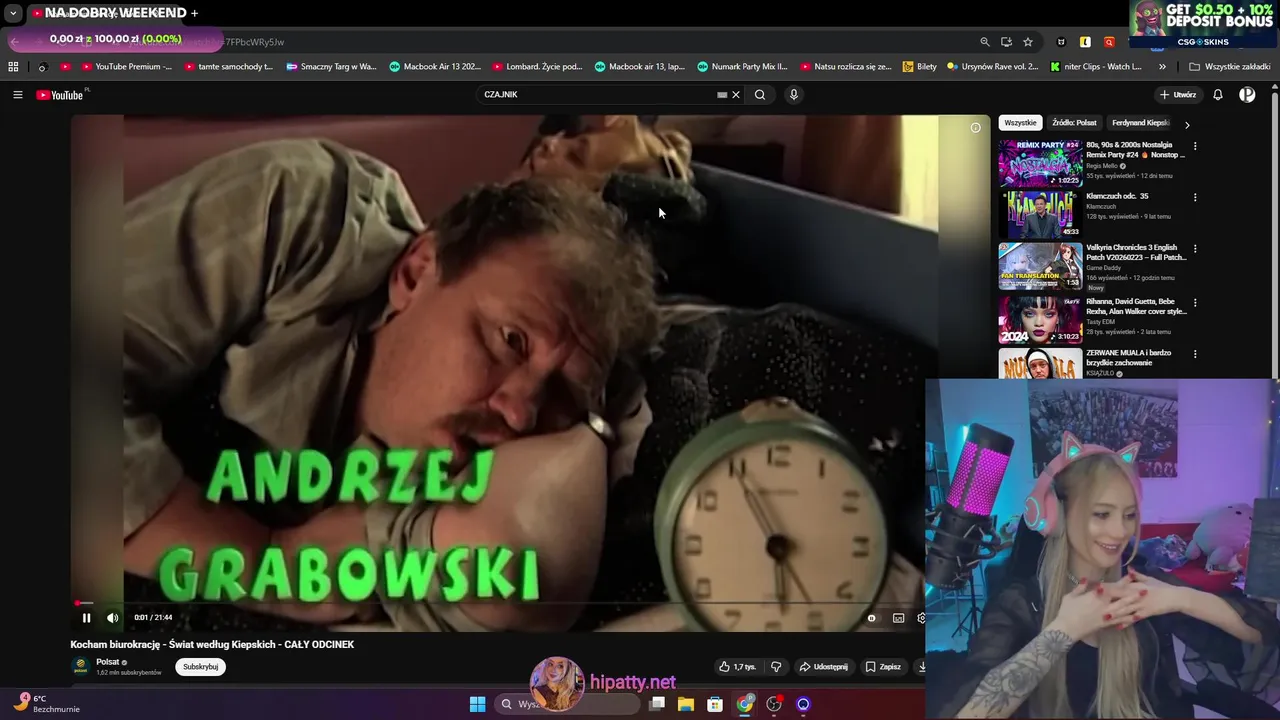Viewport: 1280px width, 720px height.
Task: Open options menu for Valkyria Chronicles video
Action: [1195, 249]
